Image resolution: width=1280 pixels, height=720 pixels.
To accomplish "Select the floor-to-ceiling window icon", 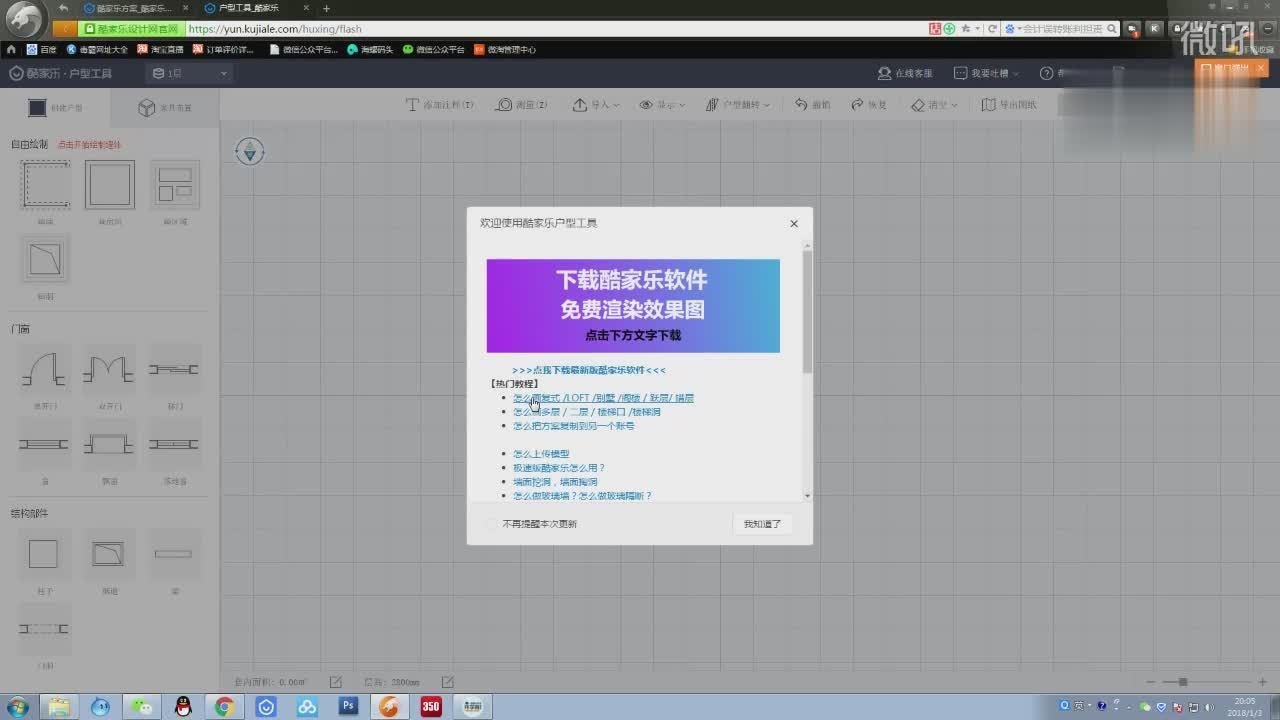I will [x=175, y=444].
